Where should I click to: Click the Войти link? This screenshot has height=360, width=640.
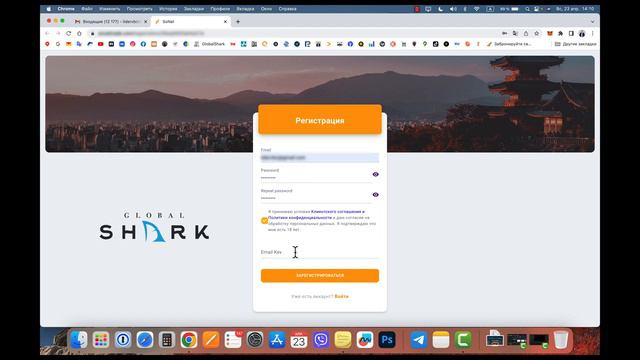(x=342, y=296)
